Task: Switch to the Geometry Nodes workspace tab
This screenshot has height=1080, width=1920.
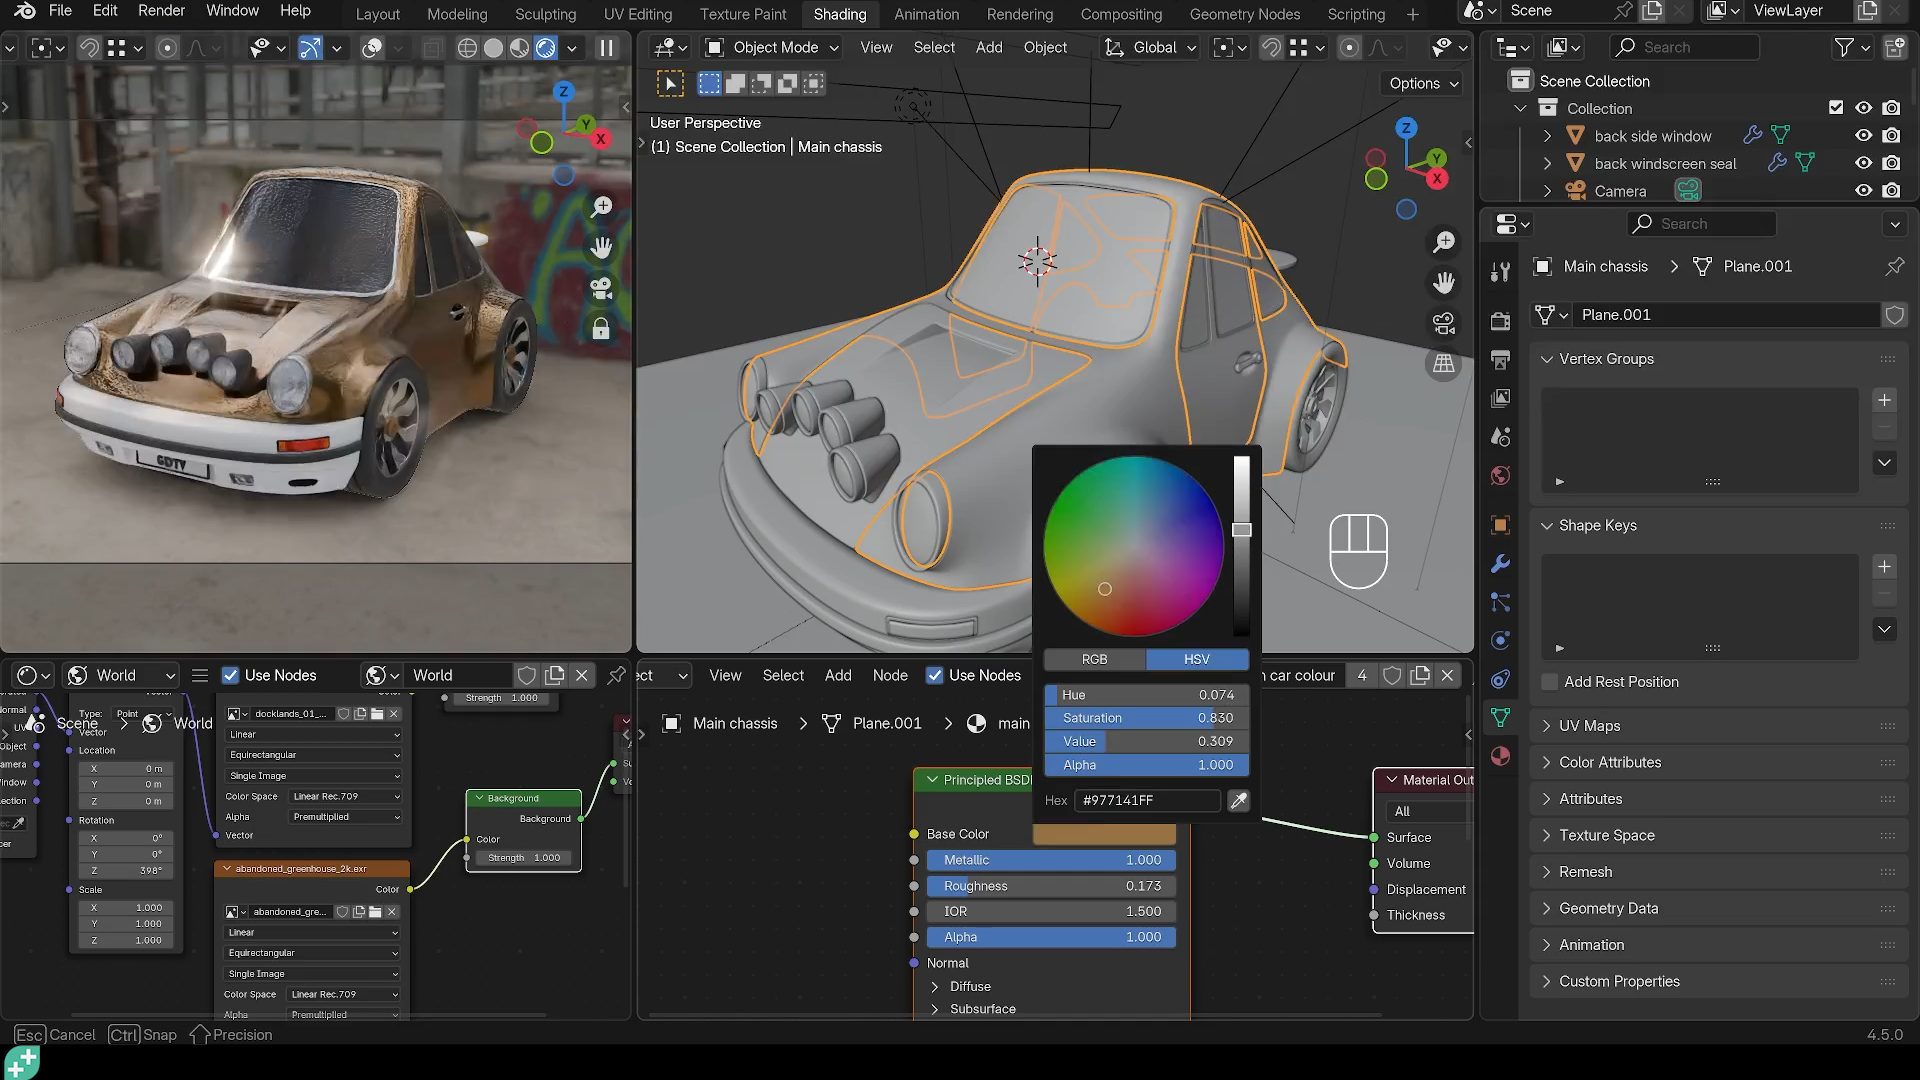Action: (1244, 14)
